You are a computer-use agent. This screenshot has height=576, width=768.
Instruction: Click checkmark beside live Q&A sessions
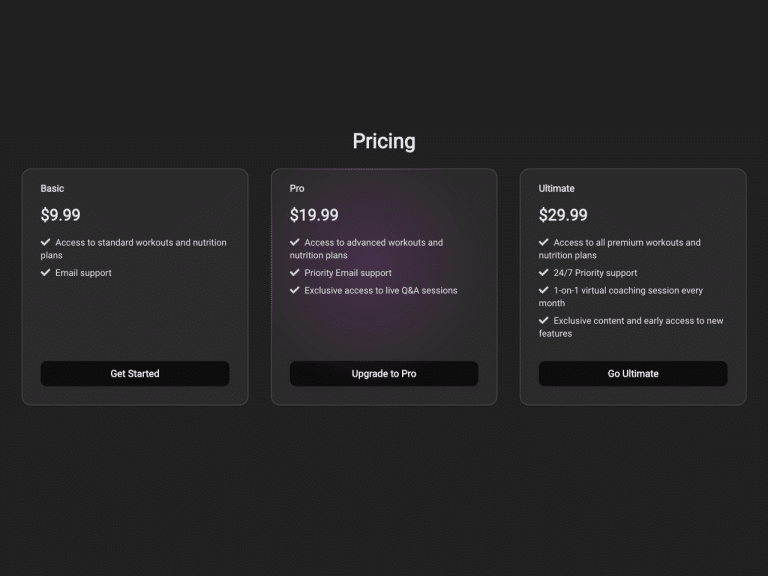pyautogui.click(x=295, y=290)
